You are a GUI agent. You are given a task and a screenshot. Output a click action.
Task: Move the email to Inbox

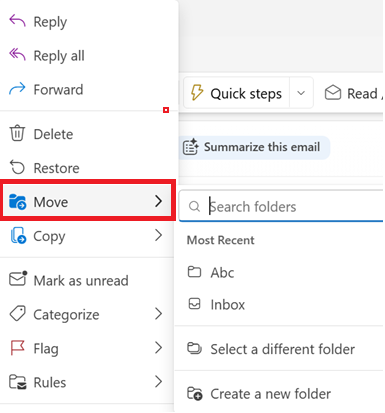pyautogui.click(x=278, y=304)
